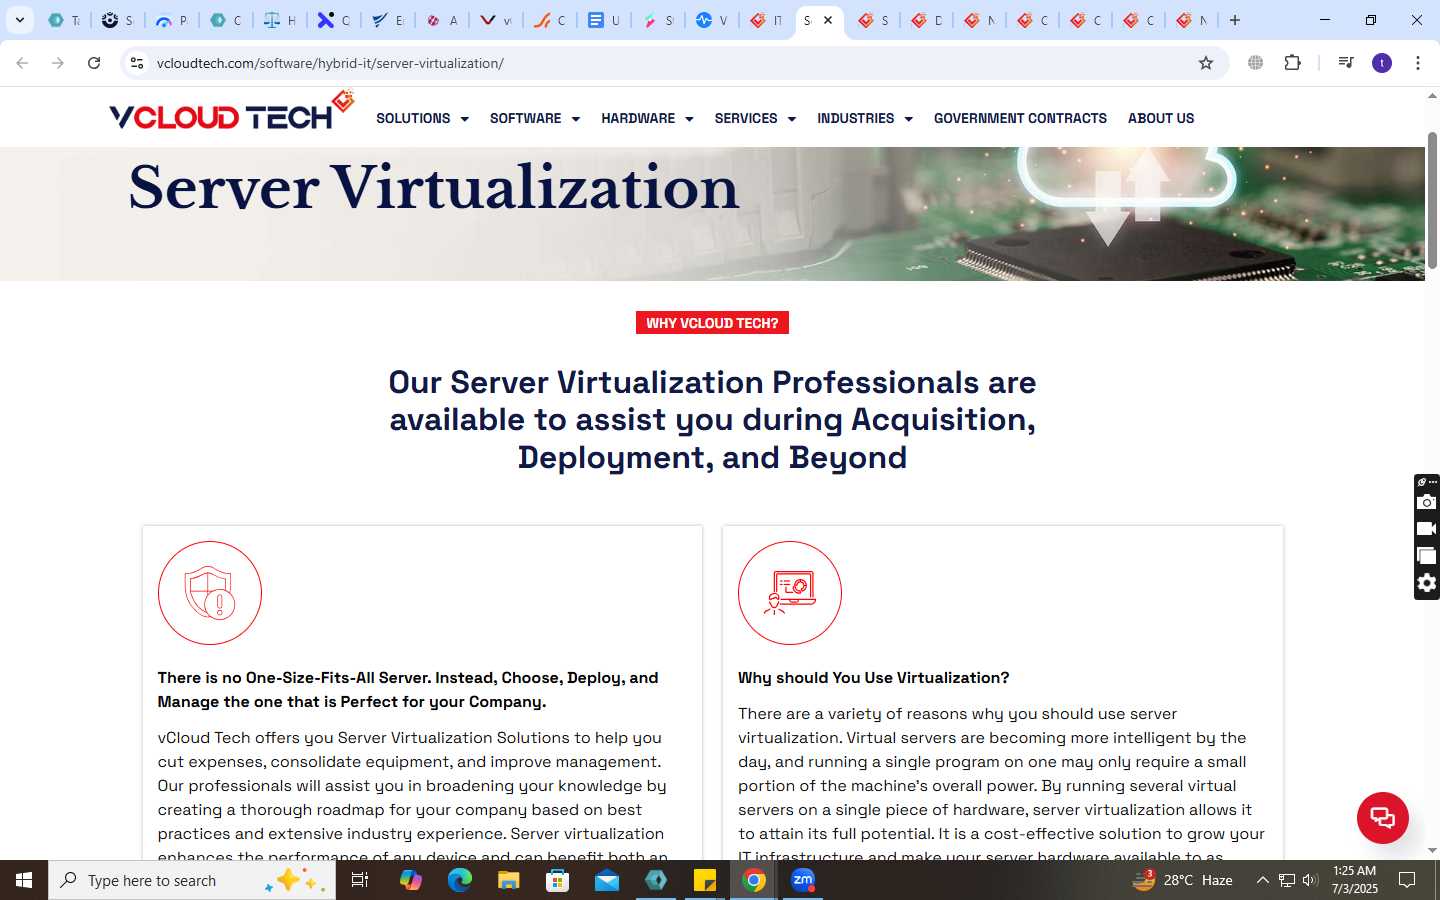Switch to the X-logo tab labeled C
Viewport: 1440px width, 900px height.
click(334, 20)
